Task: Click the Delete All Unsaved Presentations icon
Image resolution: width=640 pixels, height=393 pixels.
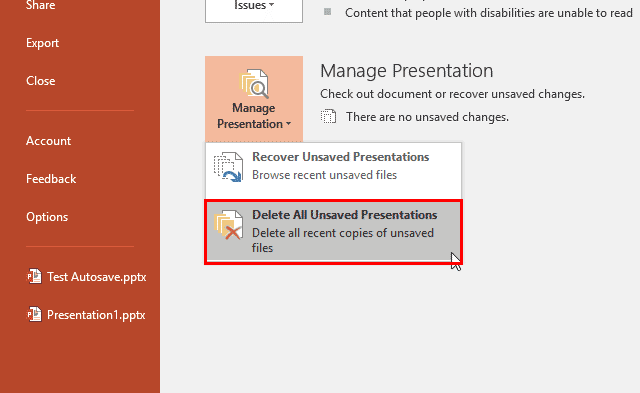Action: 229,225
